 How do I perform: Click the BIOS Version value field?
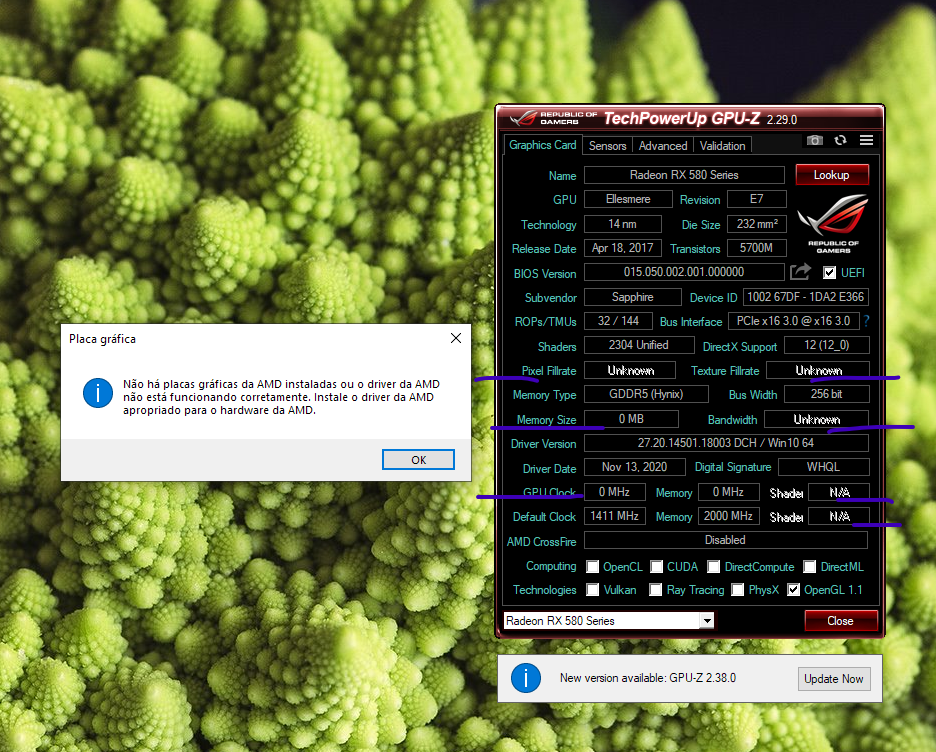coord(684,272)
